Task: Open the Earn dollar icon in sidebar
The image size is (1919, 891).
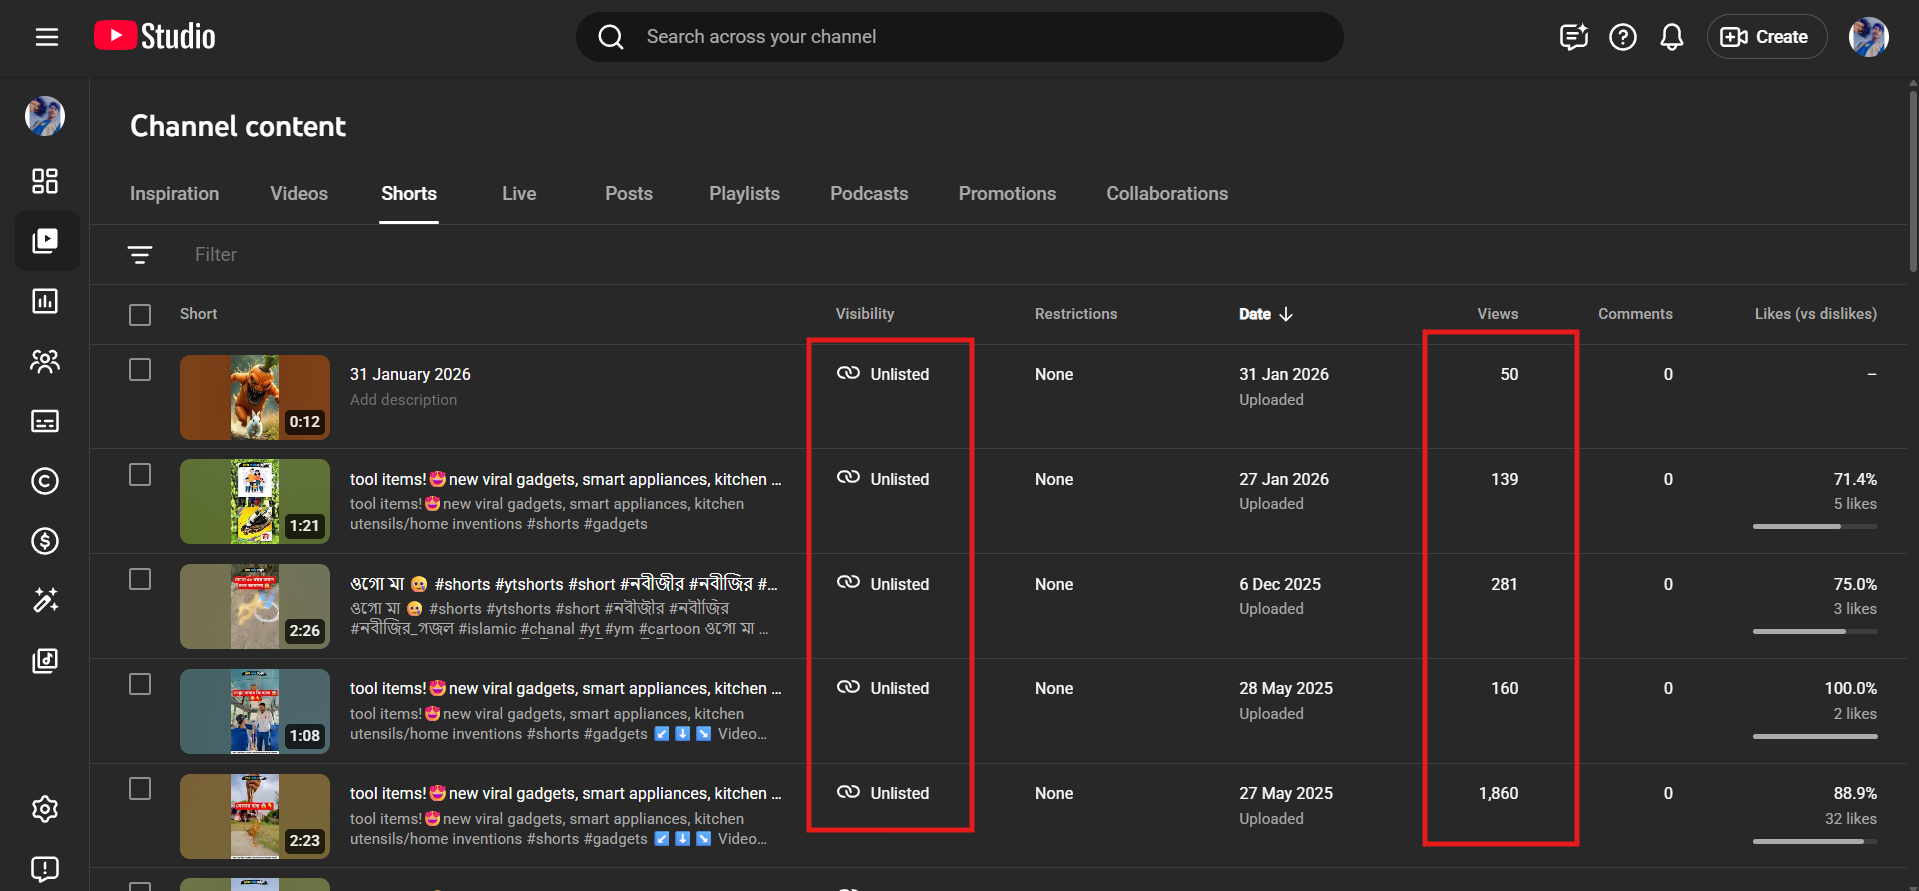Action: [x=45, y=541]
